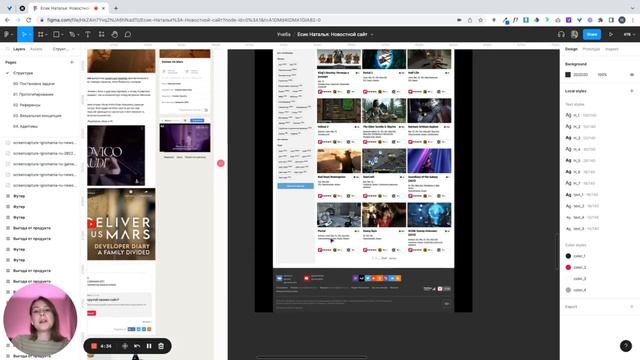Screen dimensions: 640x360
Task: Open the Resources components tool
Action: (101, 35)
